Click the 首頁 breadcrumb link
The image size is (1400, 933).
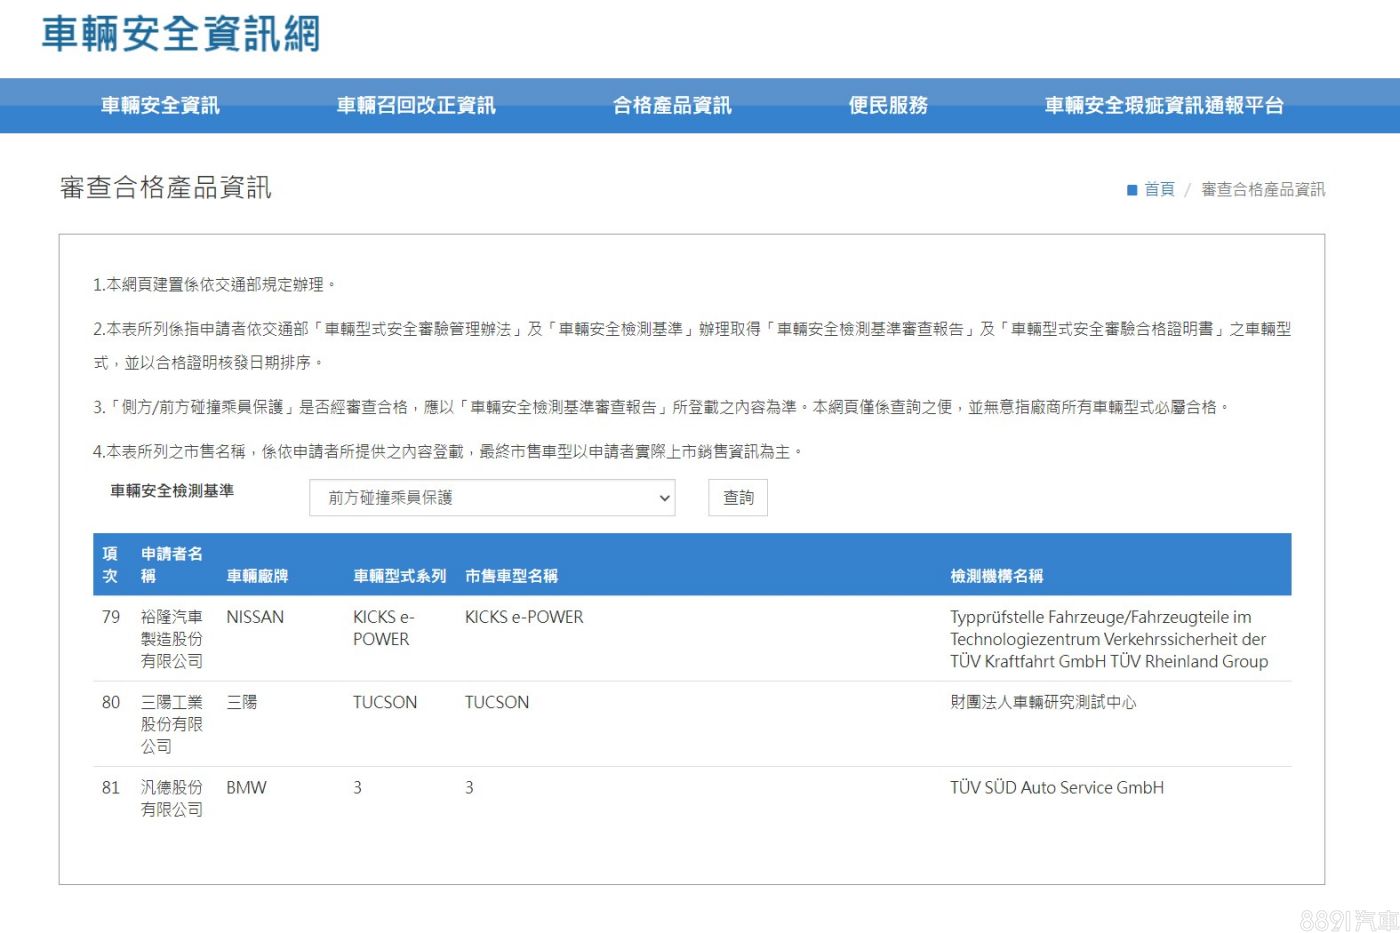(1159, 189)
